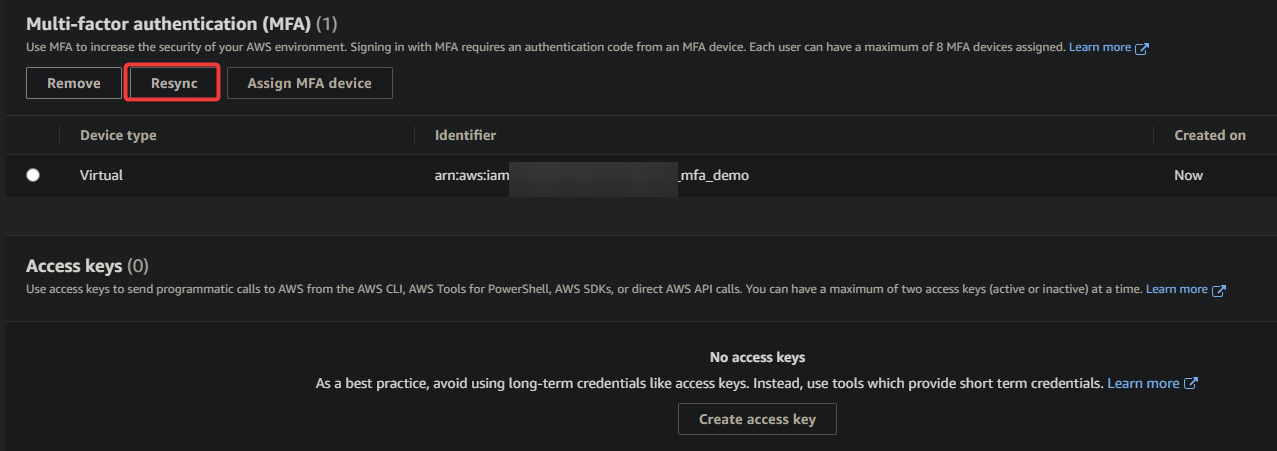Open Learn more link about short term credentials
Viewport: 1277px width, 451px height.
[x=1143, y=383]
